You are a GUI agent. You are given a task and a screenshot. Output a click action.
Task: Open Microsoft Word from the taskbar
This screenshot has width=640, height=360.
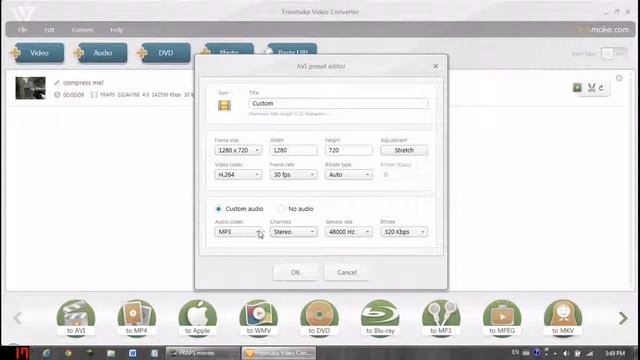[133, 353]
